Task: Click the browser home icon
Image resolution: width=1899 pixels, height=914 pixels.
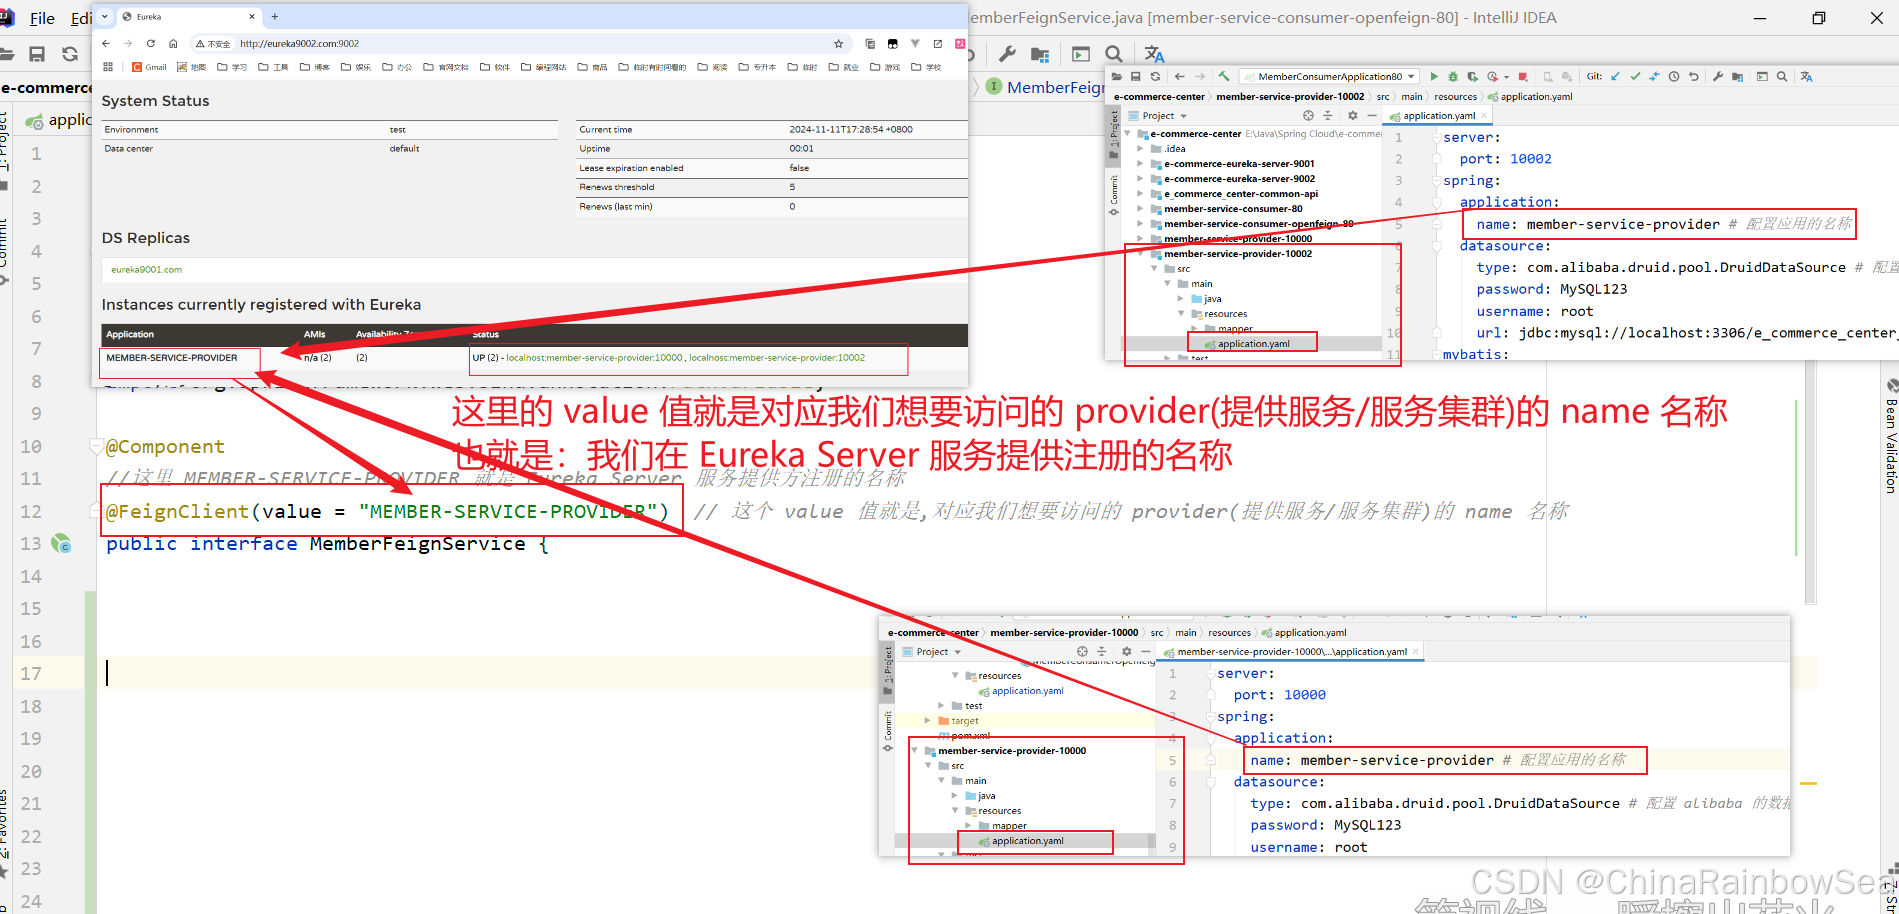Action: (x=173, y=43)
